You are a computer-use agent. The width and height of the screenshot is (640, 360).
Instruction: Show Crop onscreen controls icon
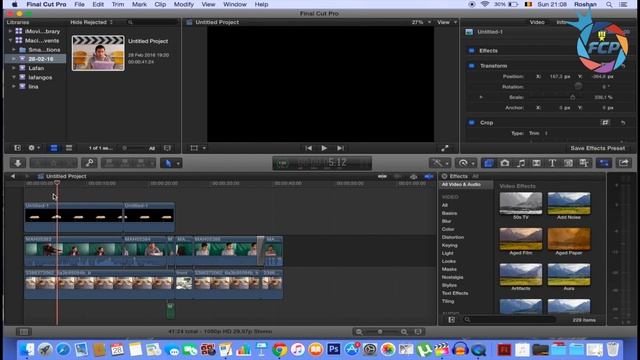point(605,122)
